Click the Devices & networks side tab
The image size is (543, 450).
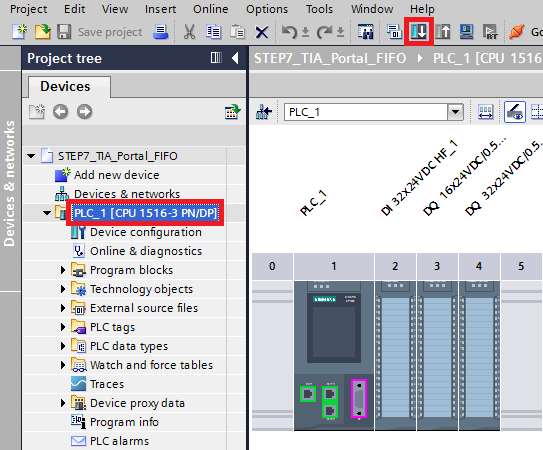(x=10, y=183)
